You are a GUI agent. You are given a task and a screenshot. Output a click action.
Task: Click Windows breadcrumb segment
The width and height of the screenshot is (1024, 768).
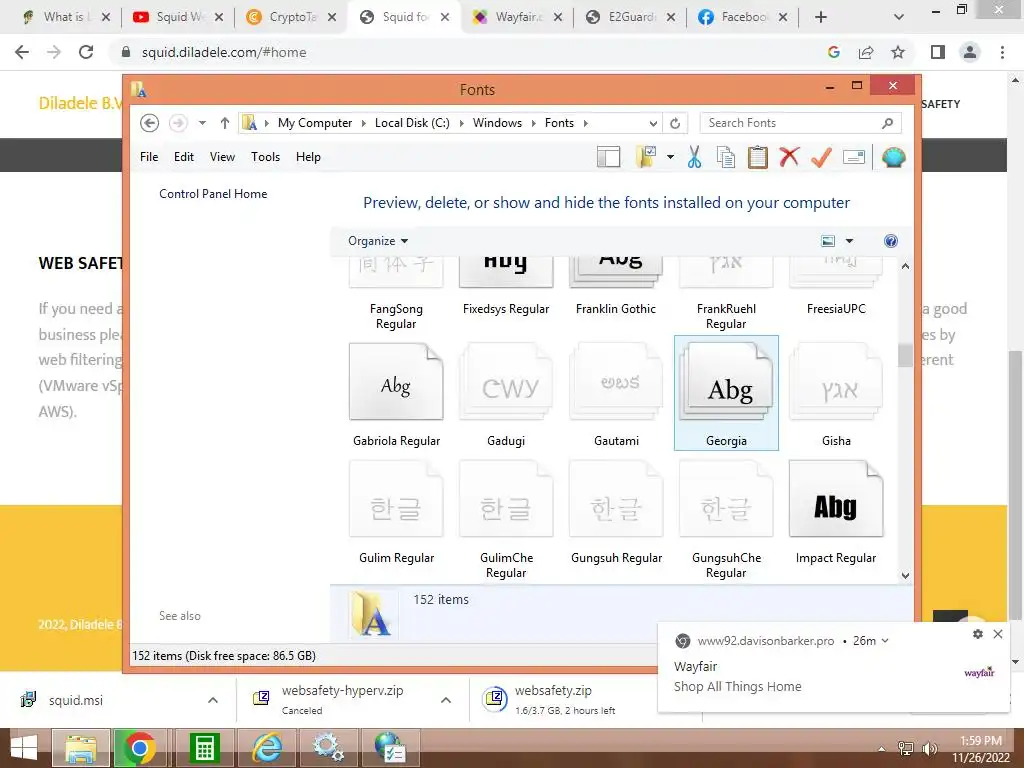pos(497,123)
